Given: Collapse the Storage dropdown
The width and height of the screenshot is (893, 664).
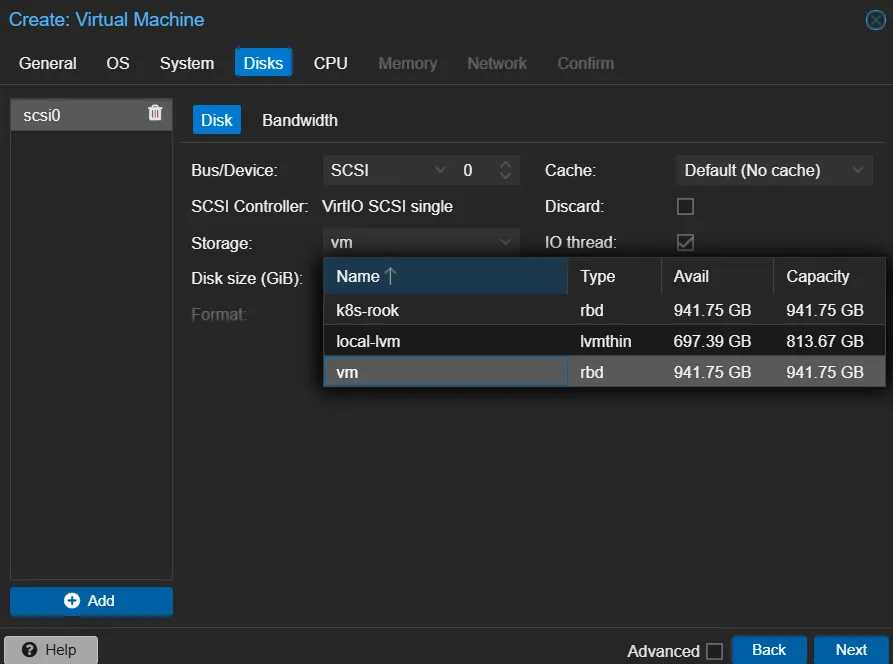Looking at the screenshot, I should click(505, 242).
